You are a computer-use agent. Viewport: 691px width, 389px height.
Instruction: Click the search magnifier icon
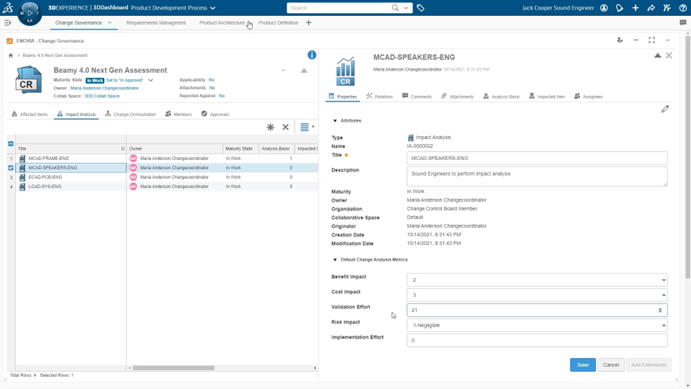(395, 8)
